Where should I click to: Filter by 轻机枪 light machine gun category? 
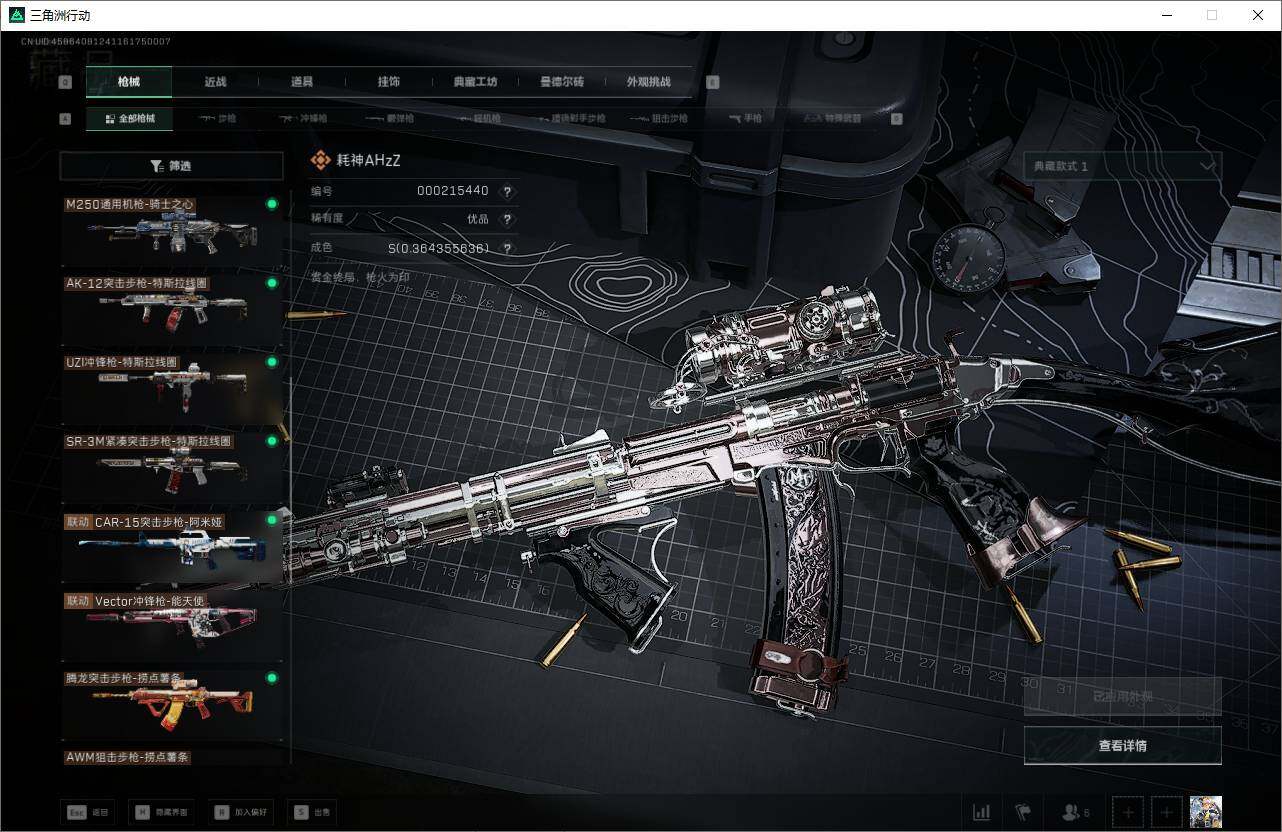[x=478, y=118]
